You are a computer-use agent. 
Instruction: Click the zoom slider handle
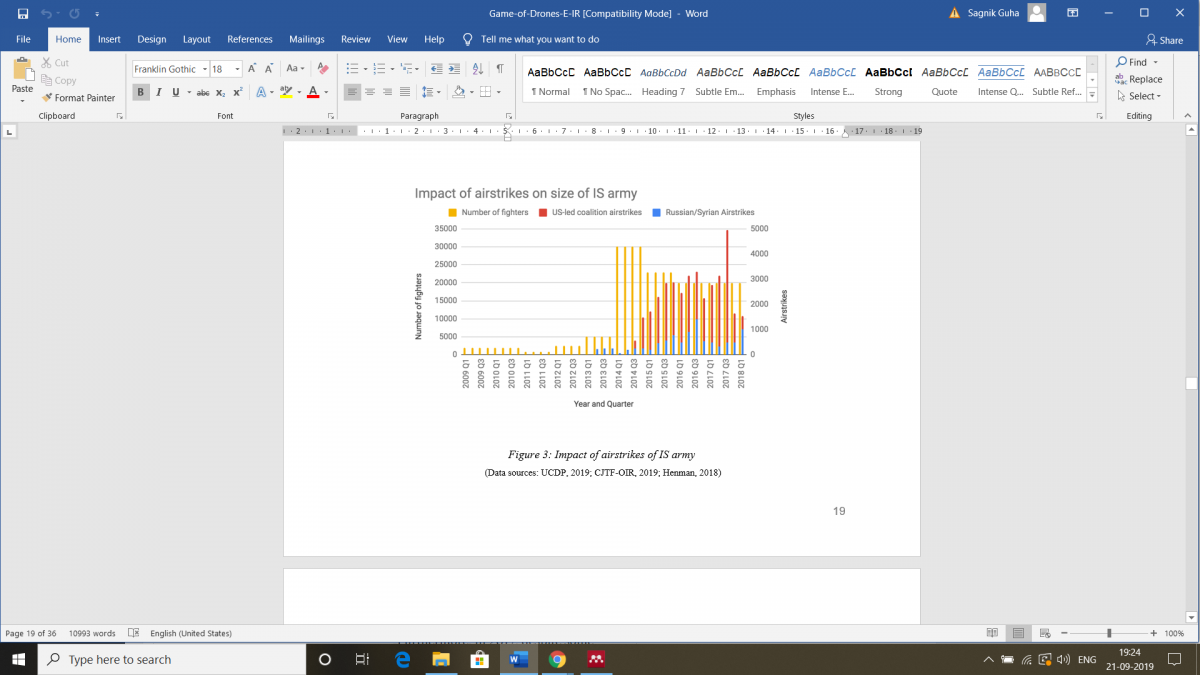[1109, 633]
